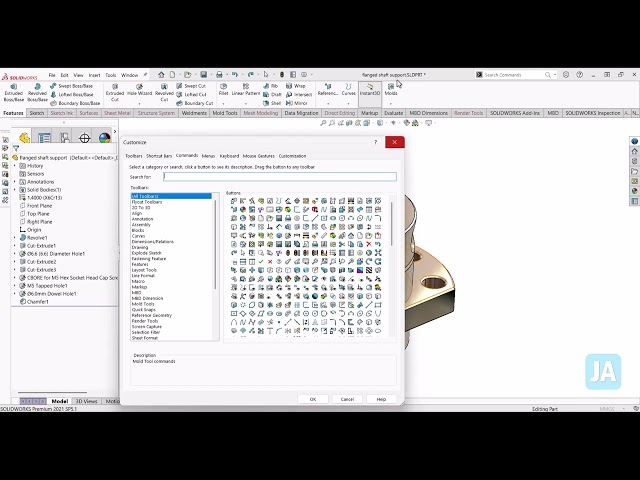Switch to the DimXpertManager crosshair tab

pyautogui.click(x=84, y=138)
